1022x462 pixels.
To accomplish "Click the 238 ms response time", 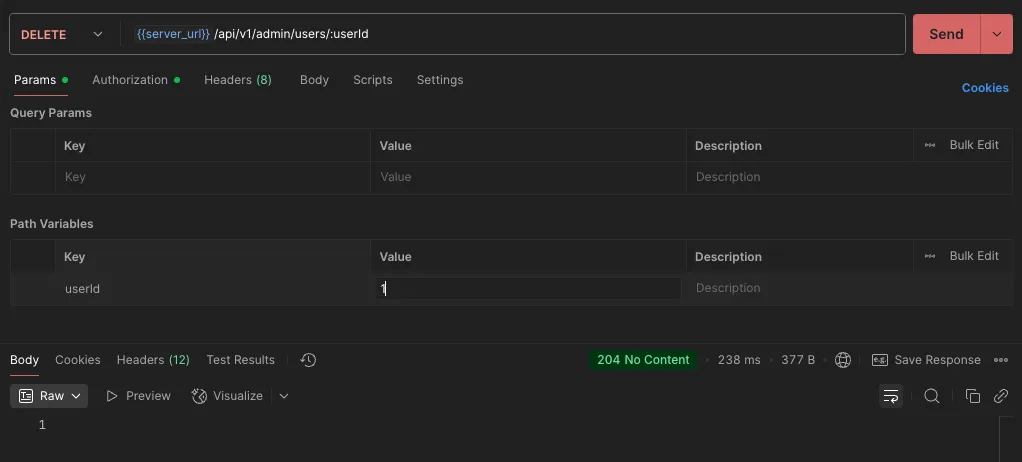I will 739,360.
